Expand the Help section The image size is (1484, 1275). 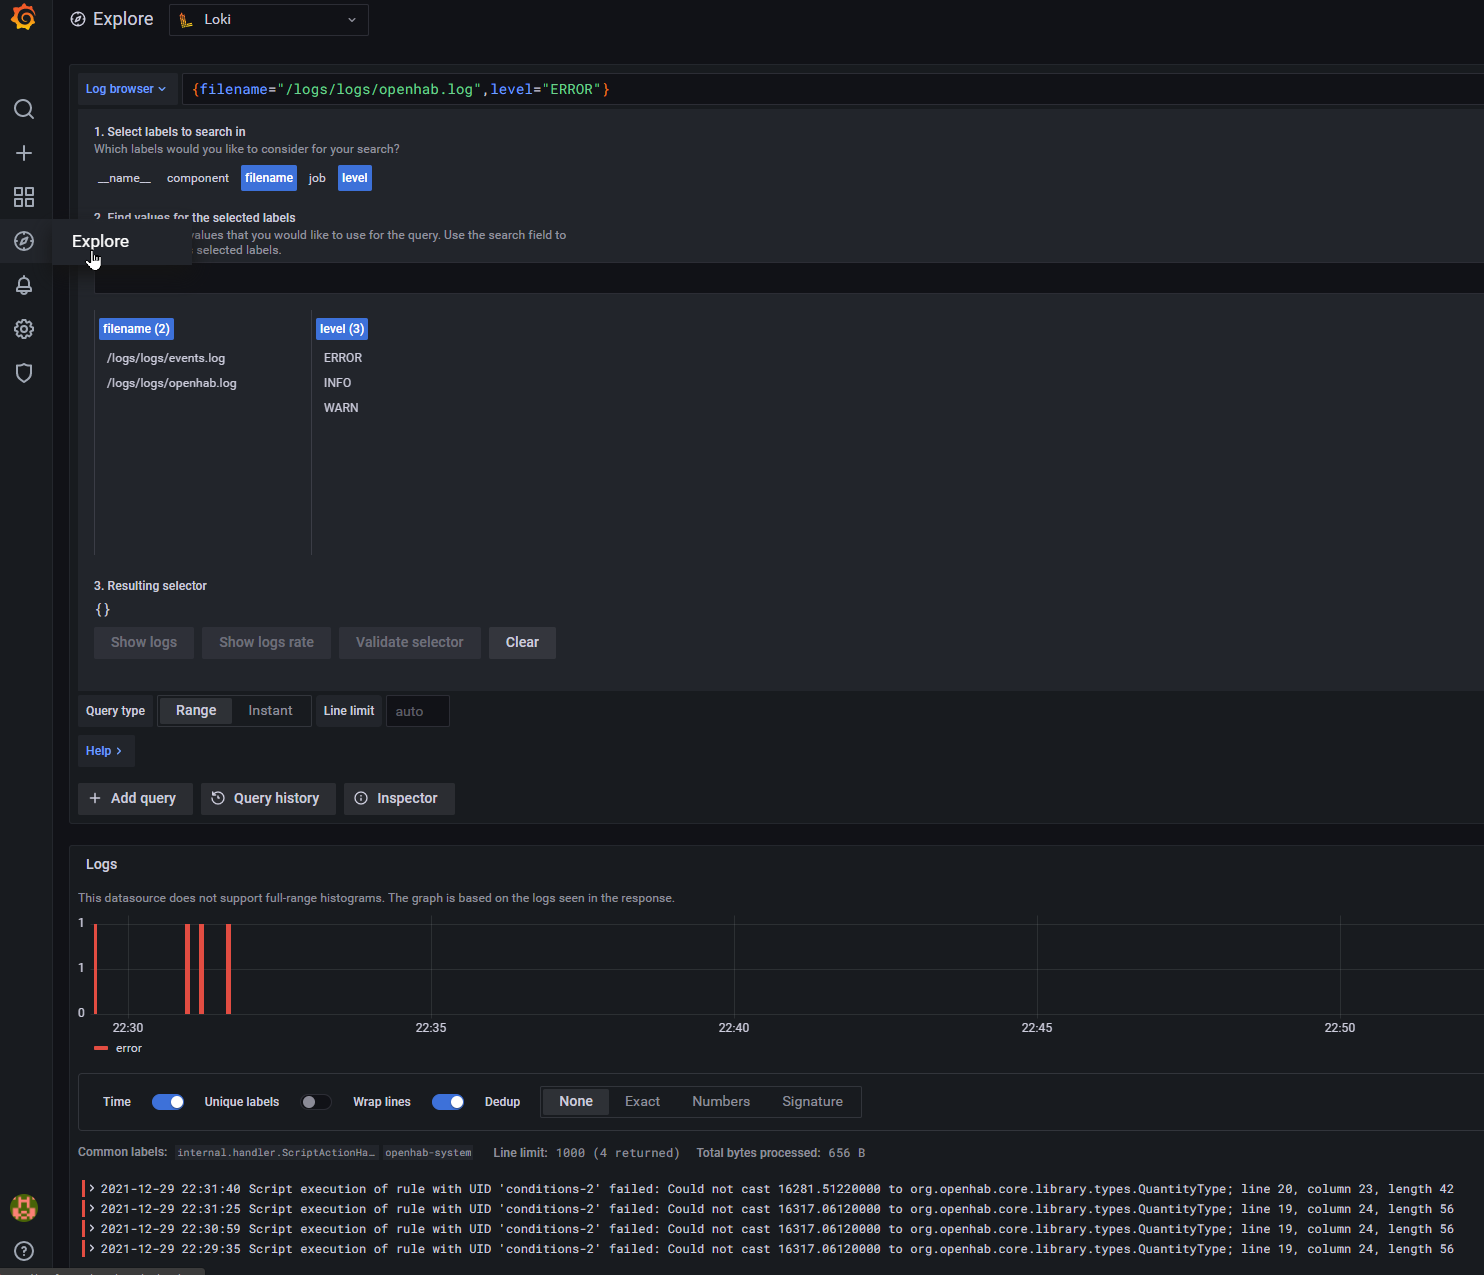pos(104,751)
